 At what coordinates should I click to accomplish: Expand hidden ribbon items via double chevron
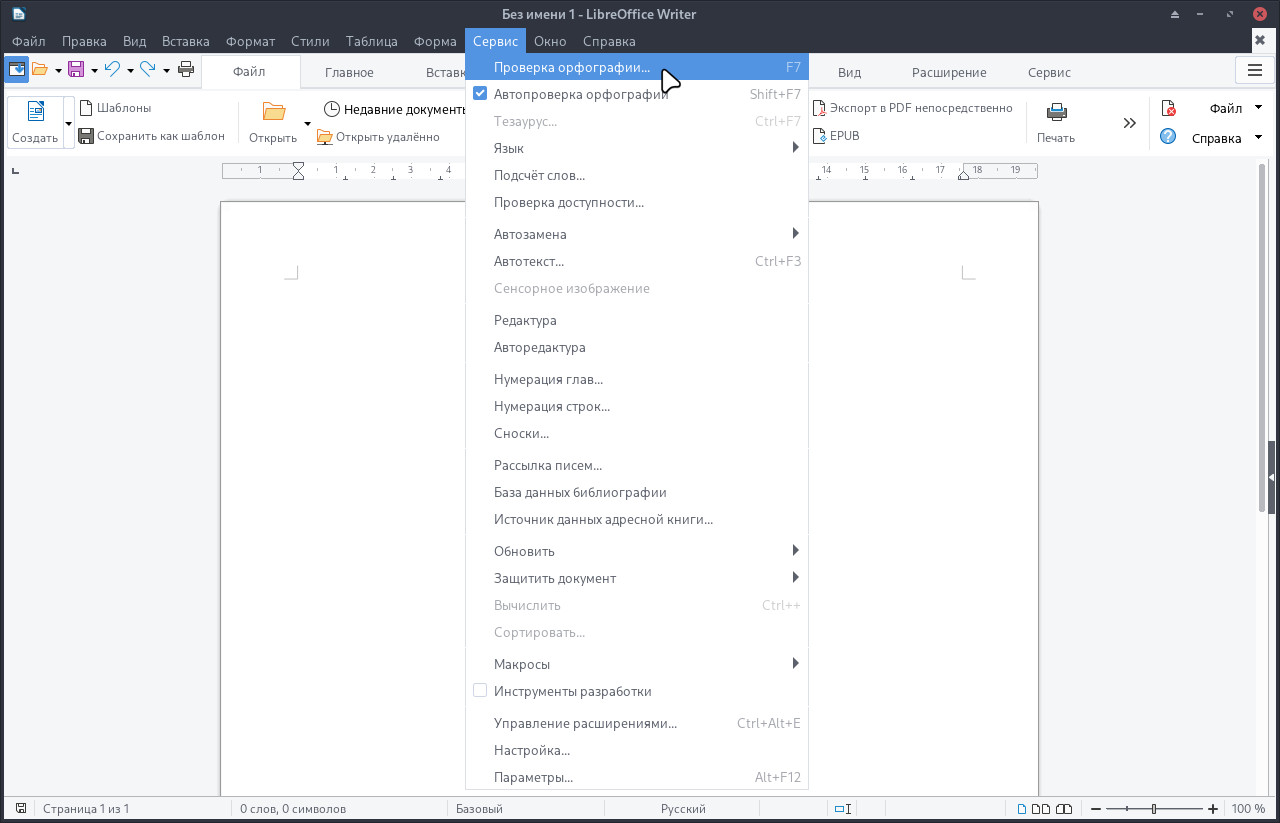tap(1130, 123)
